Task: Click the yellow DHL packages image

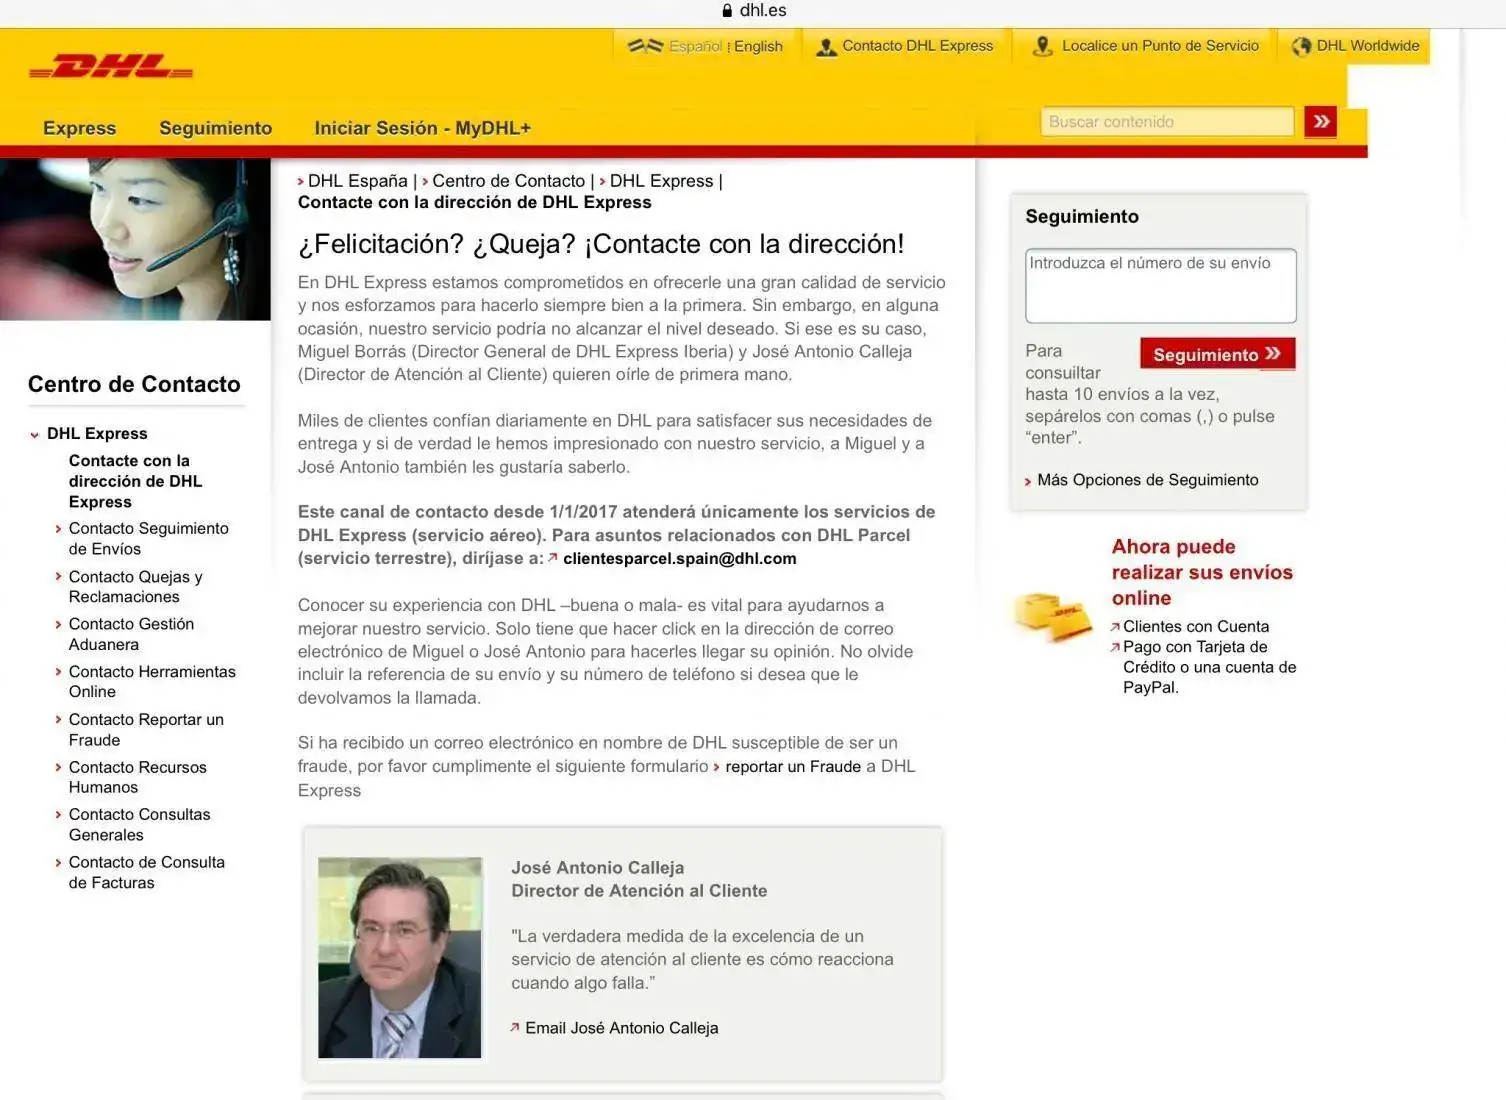Action: click(x=1053, y=616)
